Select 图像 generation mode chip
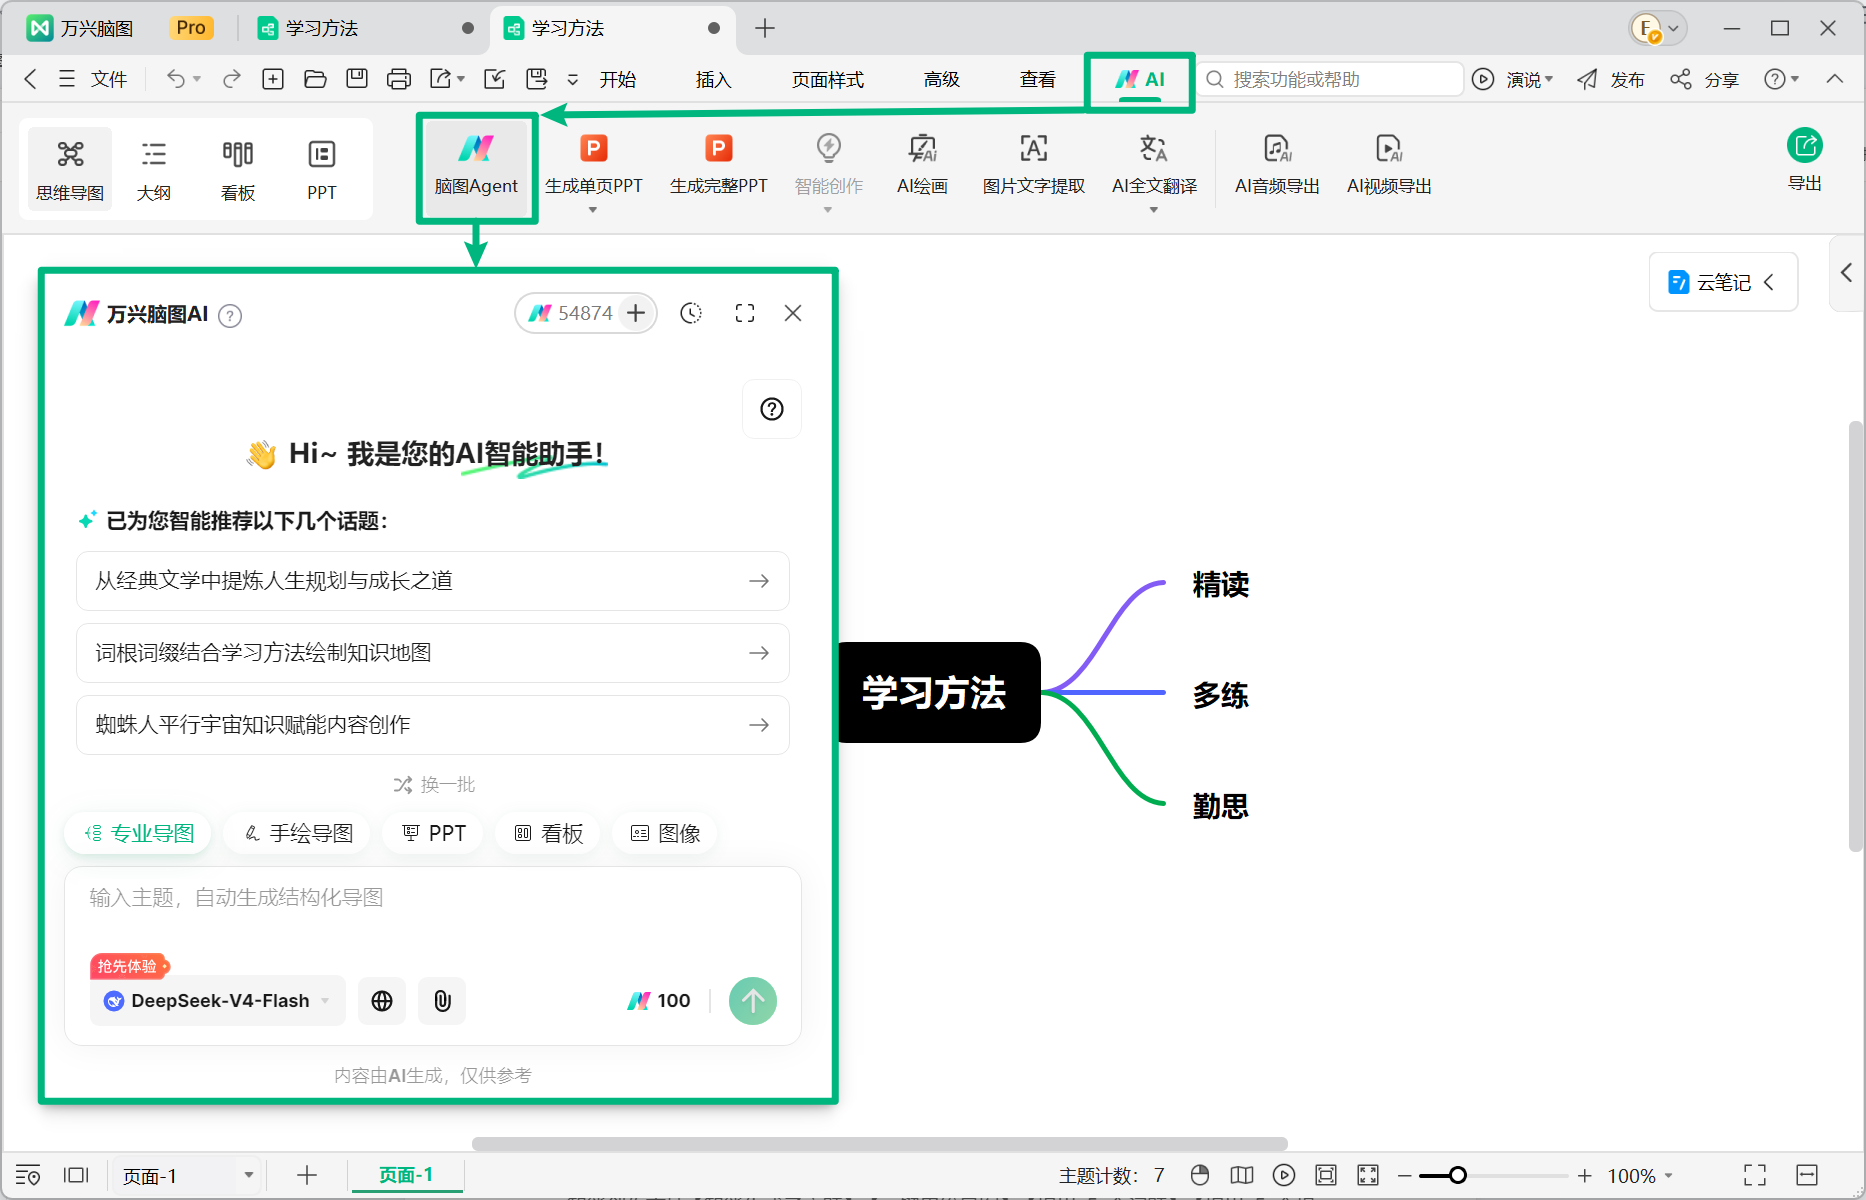 665,833
